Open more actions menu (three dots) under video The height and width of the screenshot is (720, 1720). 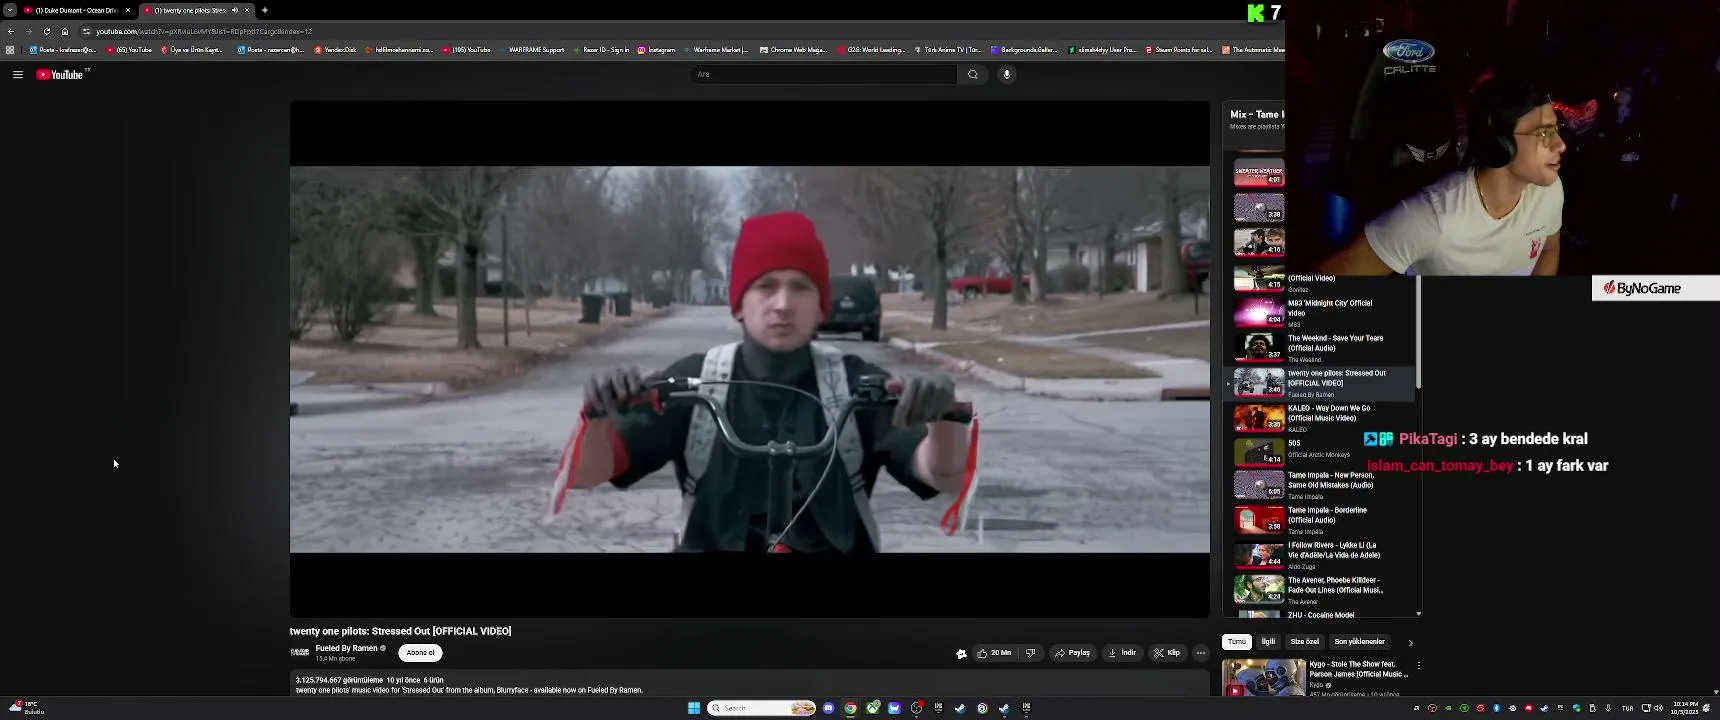tap(1201, 653)
